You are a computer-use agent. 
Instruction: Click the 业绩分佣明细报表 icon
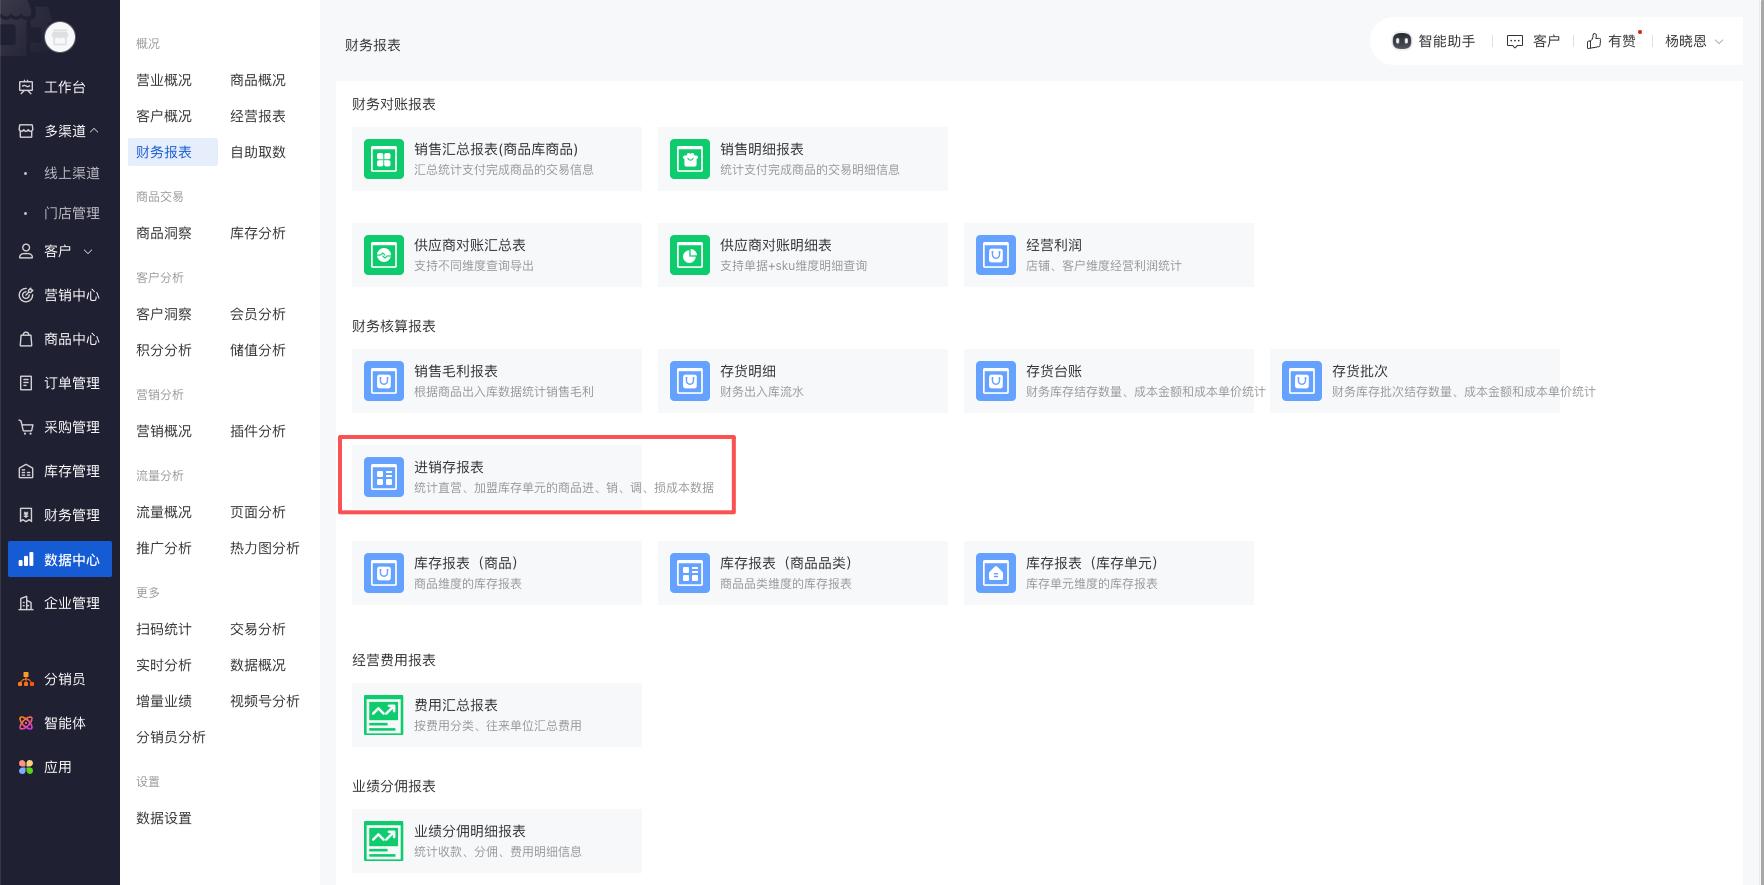384,841
